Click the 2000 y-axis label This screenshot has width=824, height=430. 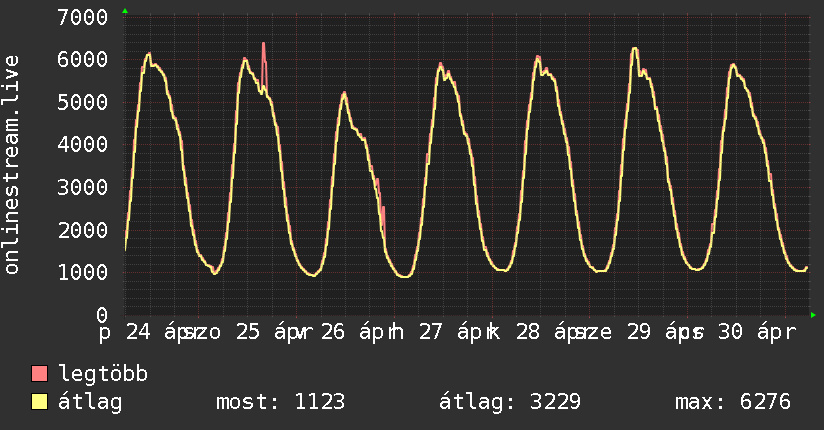[83, 230]
